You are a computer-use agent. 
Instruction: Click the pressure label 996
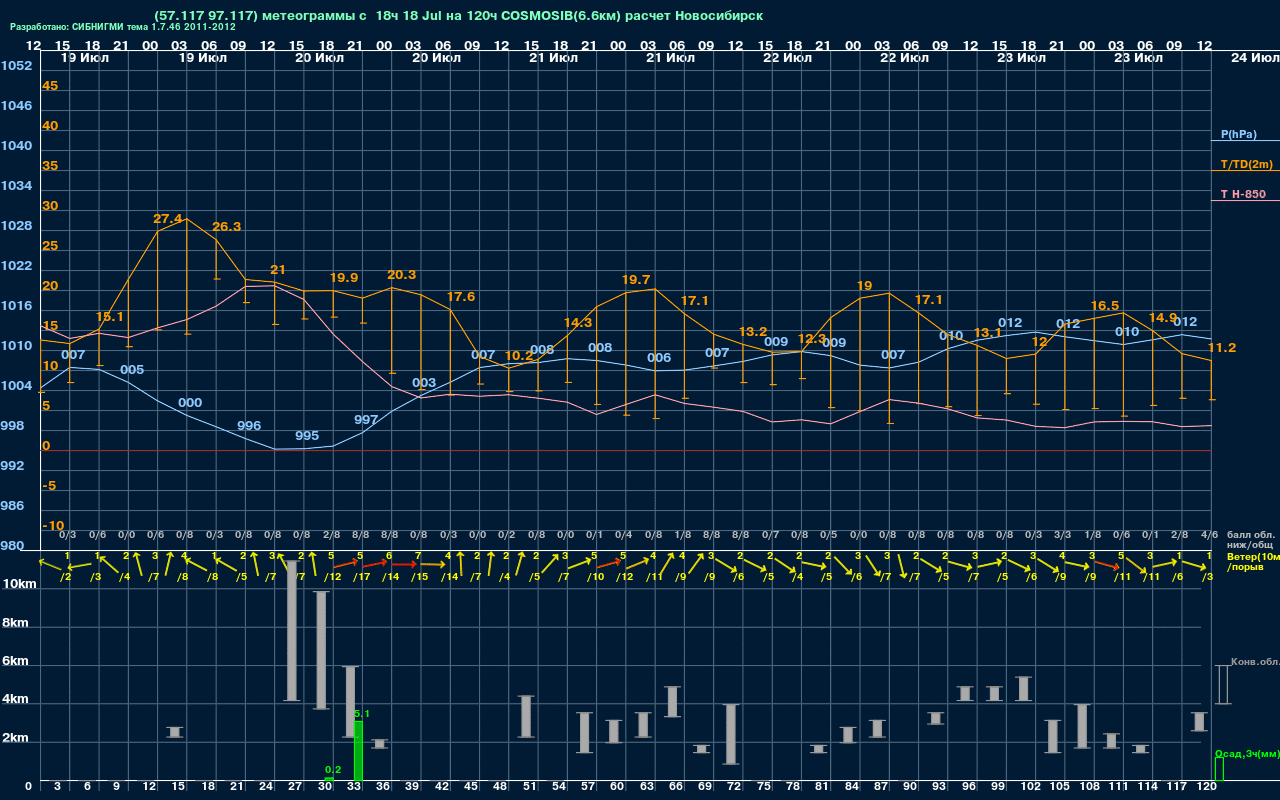click(x=249, y=426)
